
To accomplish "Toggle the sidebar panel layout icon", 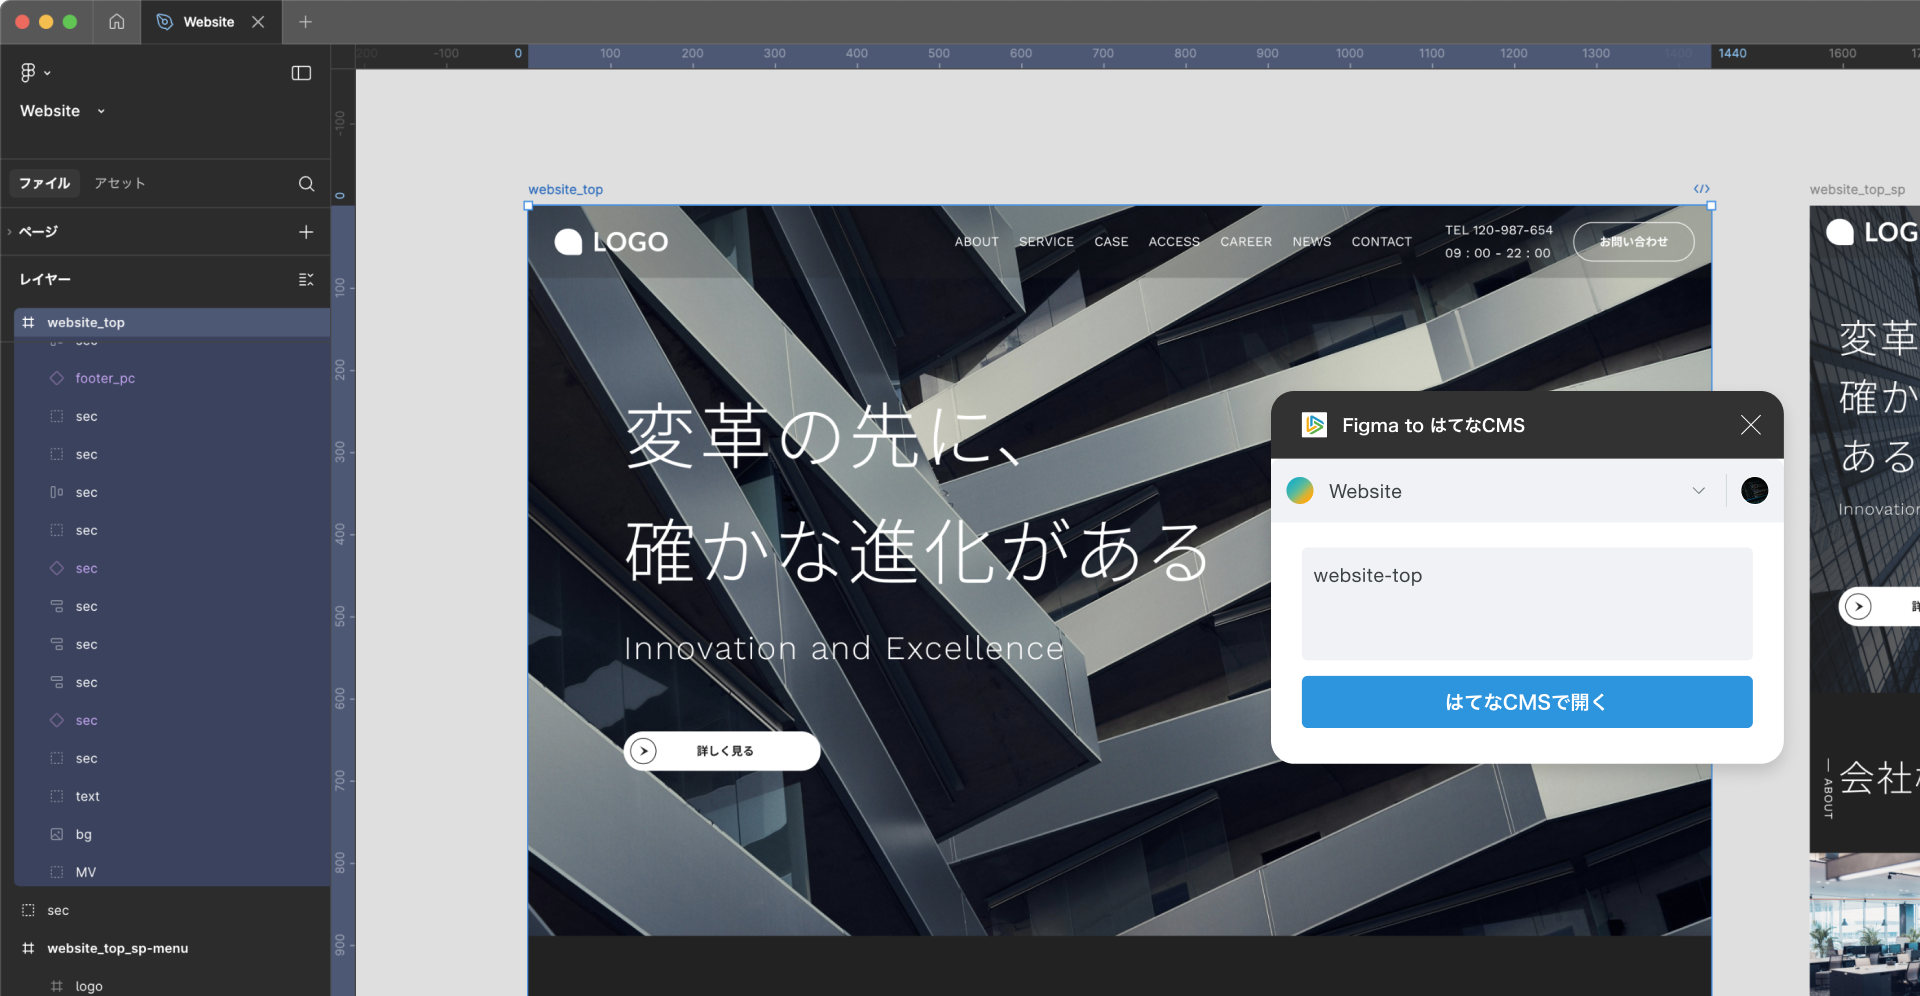I will [x=301, y=73].
